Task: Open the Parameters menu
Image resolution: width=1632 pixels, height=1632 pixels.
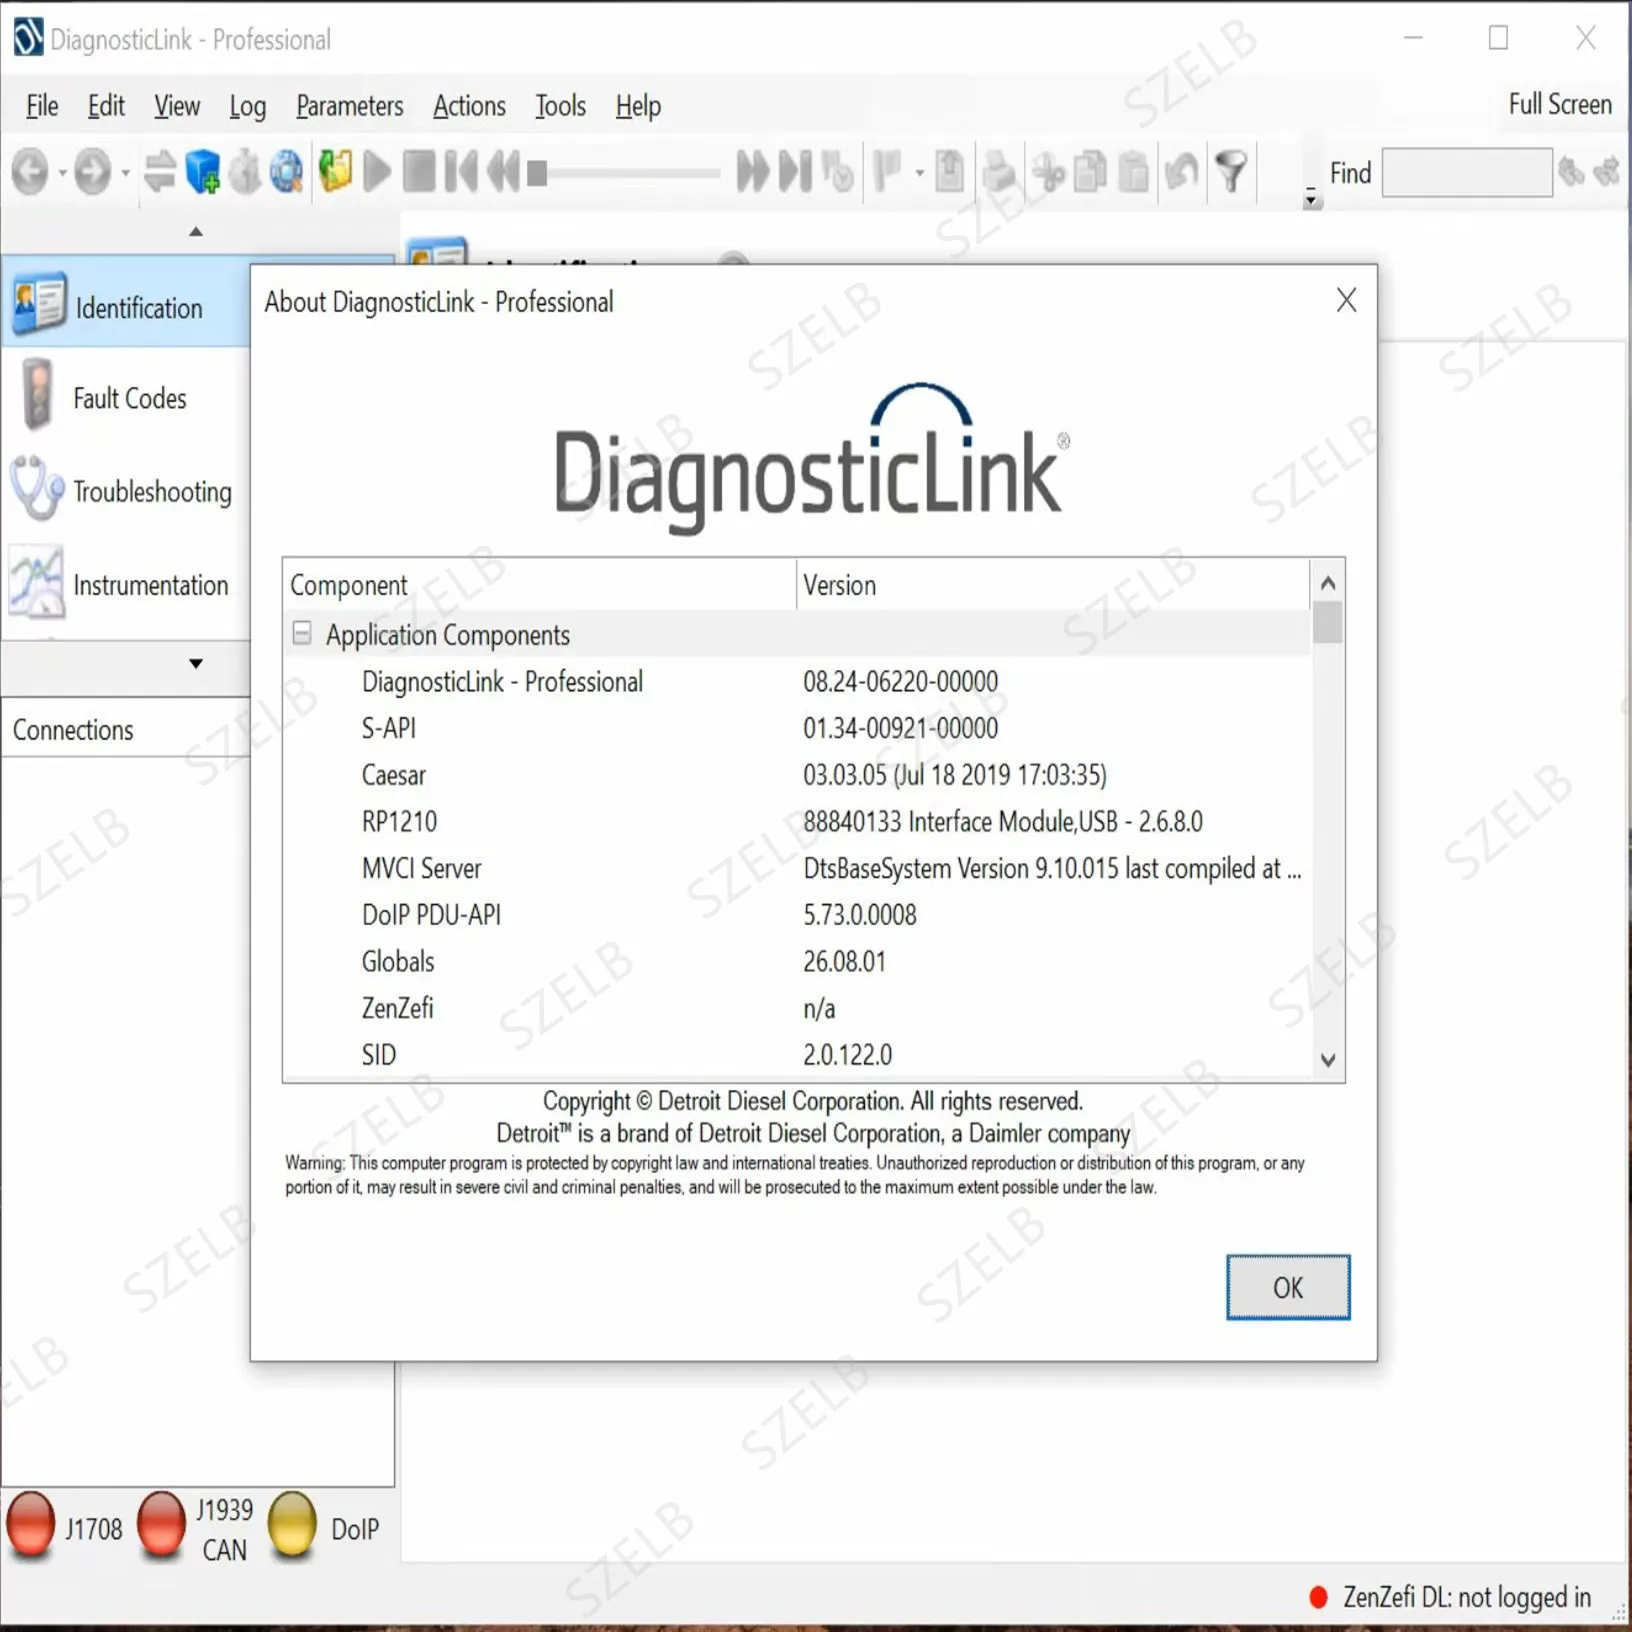Action: [349, 106]
